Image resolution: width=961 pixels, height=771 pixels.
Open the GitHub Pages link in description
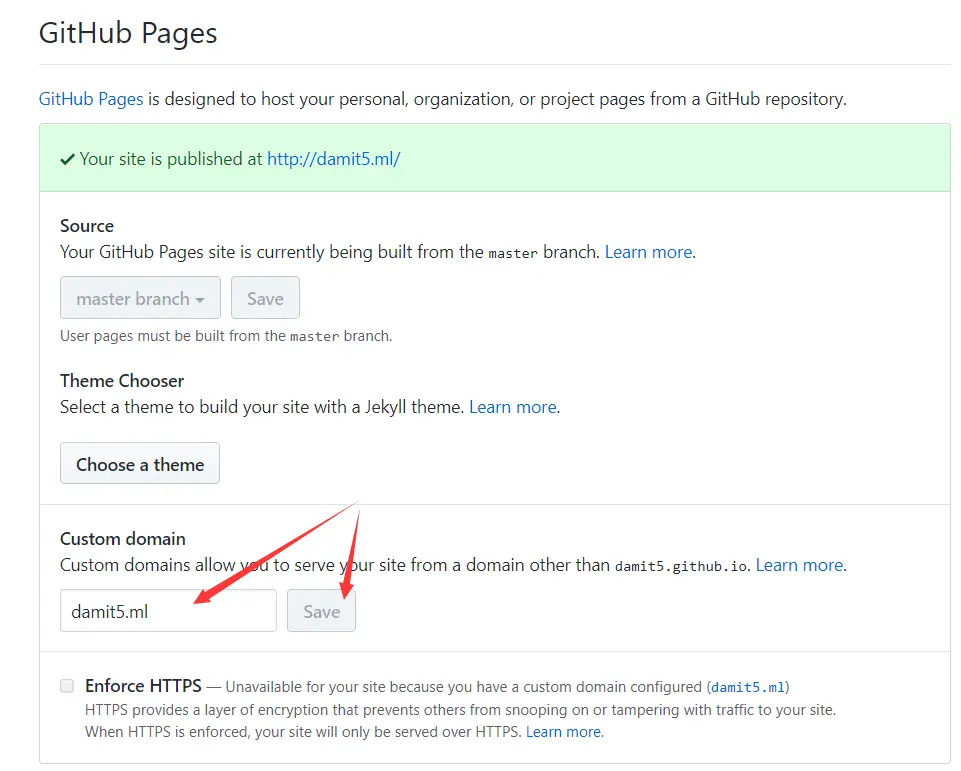click(x=91, y=99)
